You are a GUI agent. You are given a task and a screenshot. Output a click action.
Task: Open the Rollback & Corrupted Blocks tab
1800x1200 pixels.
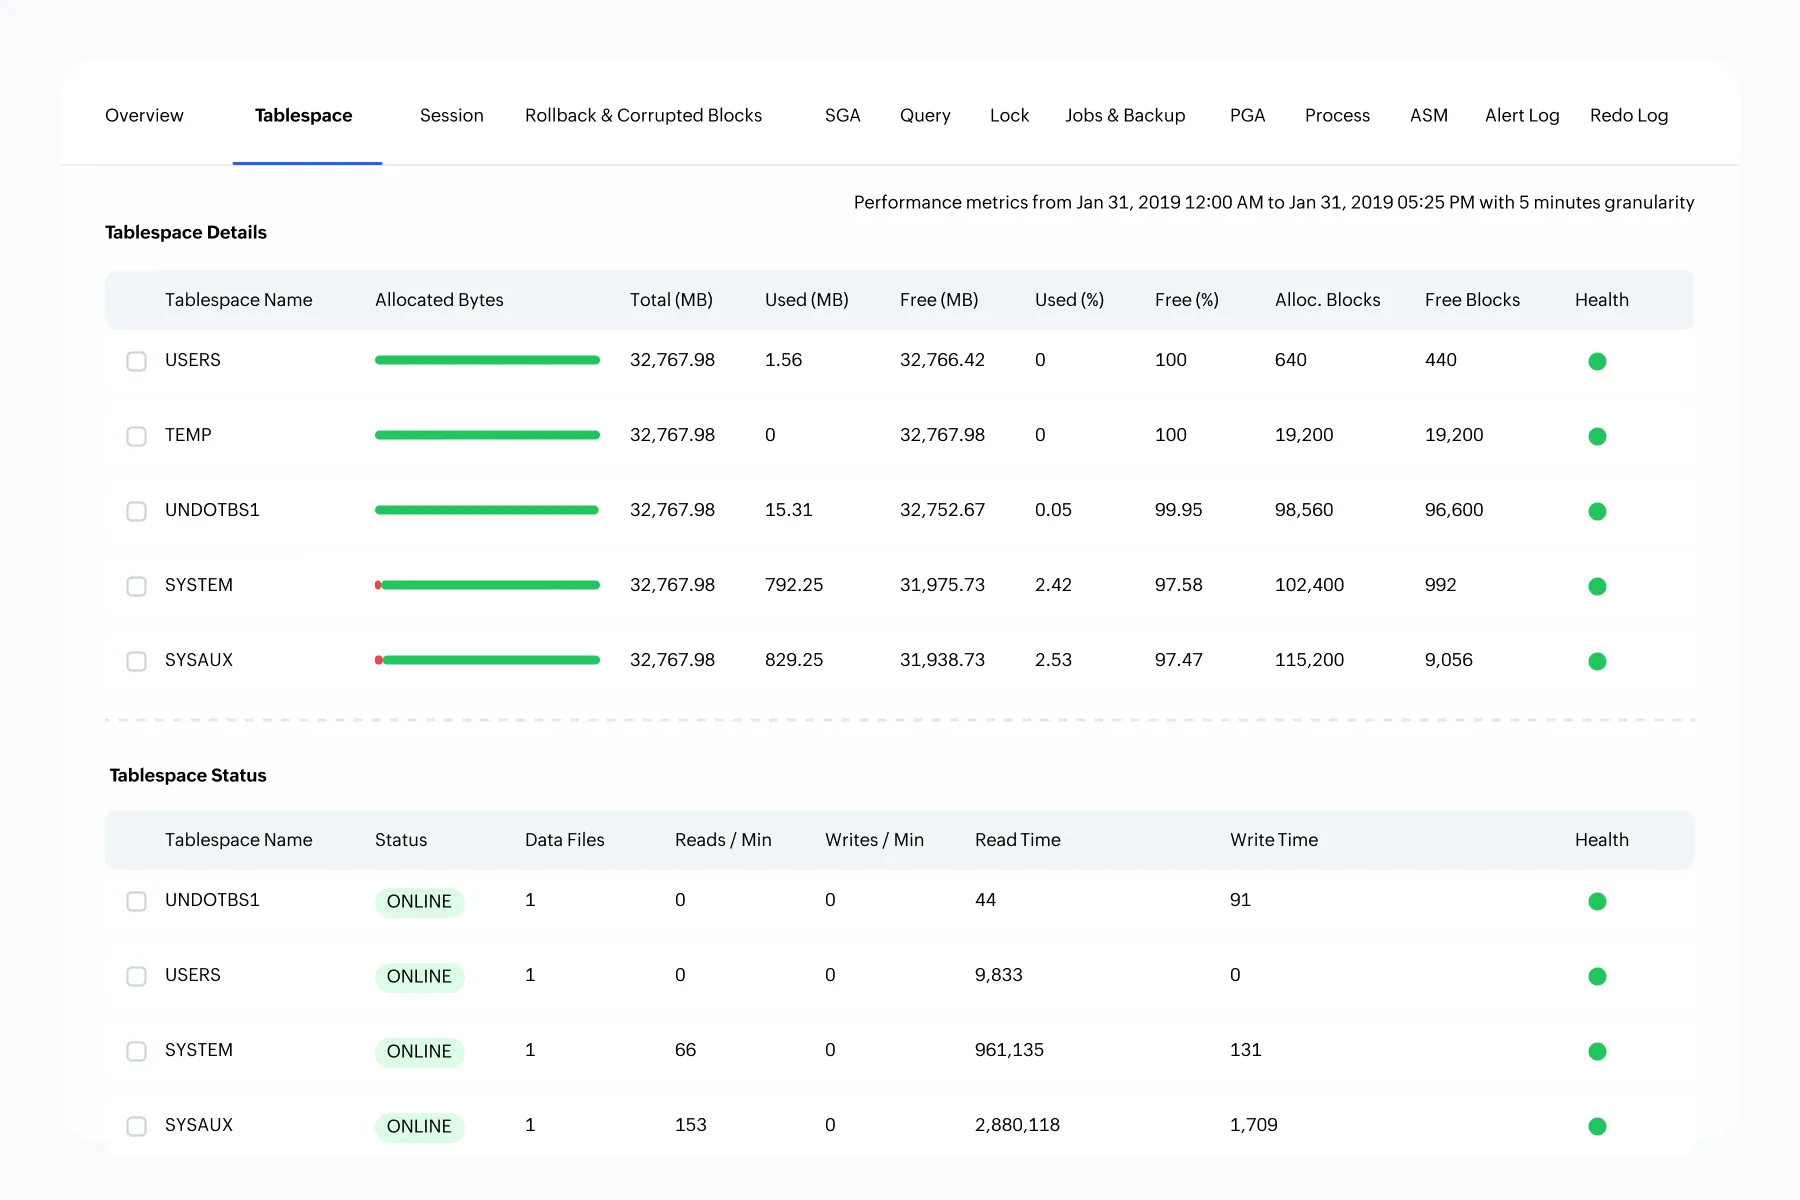643,115
